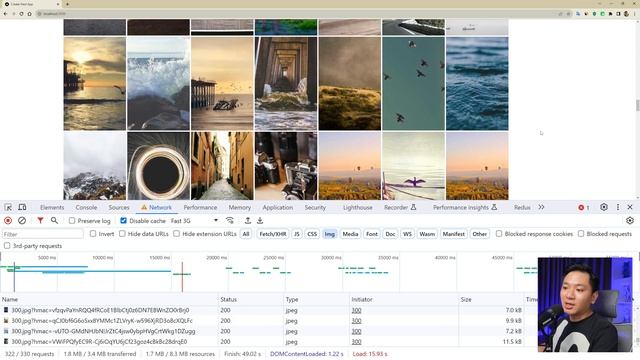Screen dimensions: 640x360
Task: Sort requests by the Size column header
Action: pos(491,299)
